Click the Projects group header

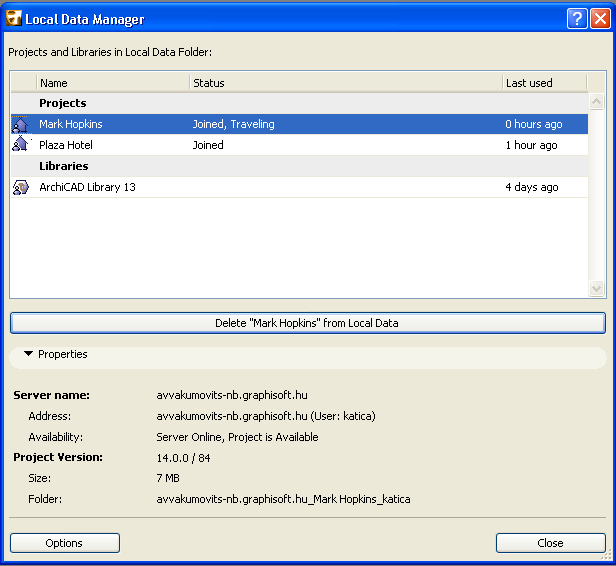pyautogui.click(x=63, y=103)
